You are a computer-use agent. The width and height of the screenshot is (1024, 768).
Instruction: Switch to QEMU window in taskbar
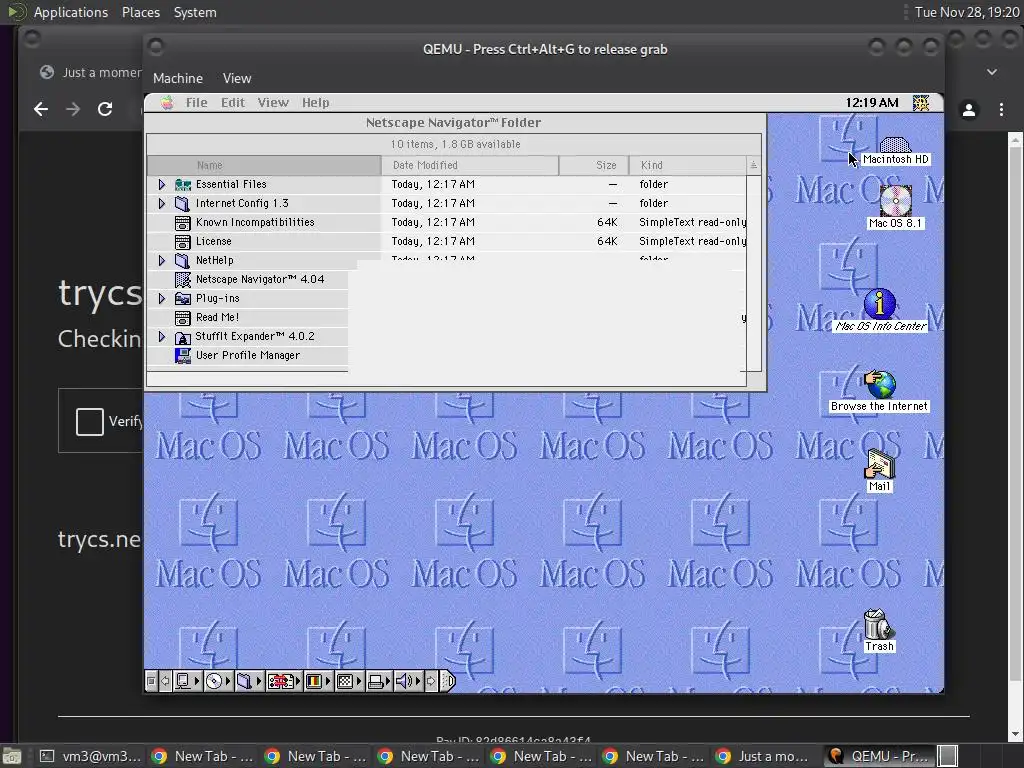click(880, 756)
